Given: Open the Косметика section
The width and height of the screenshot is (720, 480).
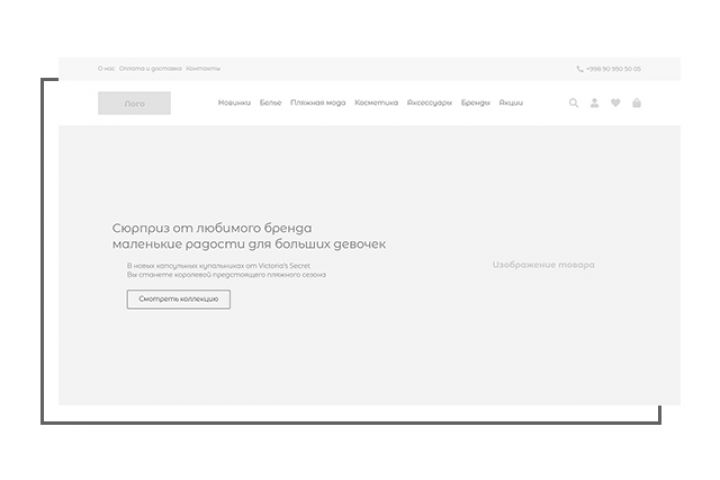Looking at the screenshot, I should click(376, 102).
